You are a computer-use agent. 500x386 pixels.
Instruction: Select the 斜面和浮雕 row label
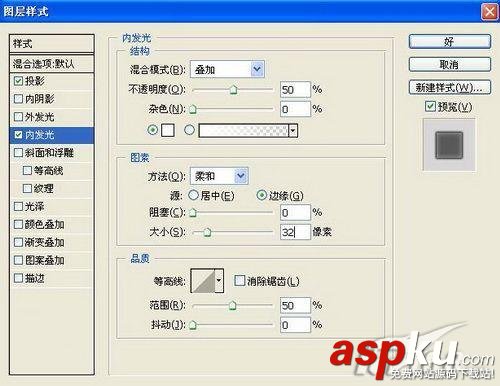[x=49, y=153]
